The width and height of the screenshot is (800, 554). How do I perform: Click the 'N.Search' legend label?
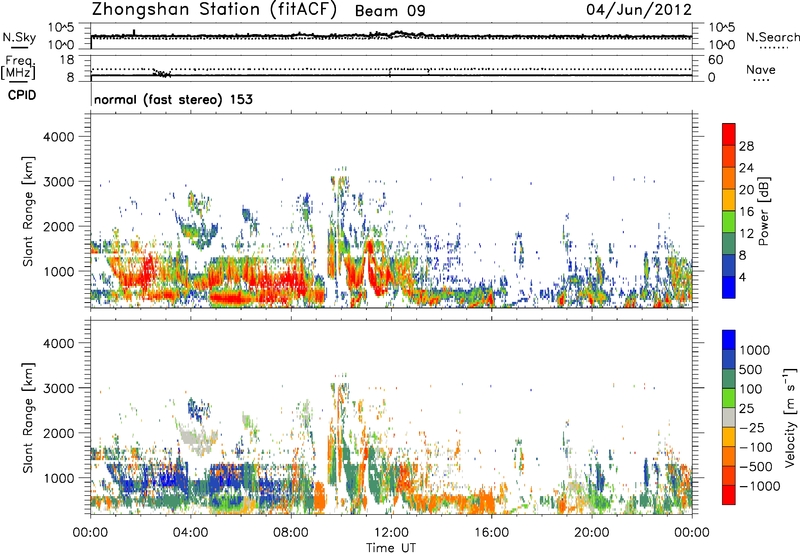pos(773,37)
